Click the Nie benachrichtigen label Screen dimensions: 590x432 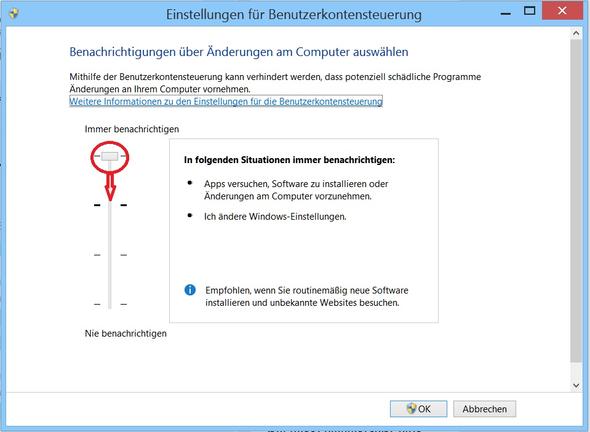(x=125, y=333)
